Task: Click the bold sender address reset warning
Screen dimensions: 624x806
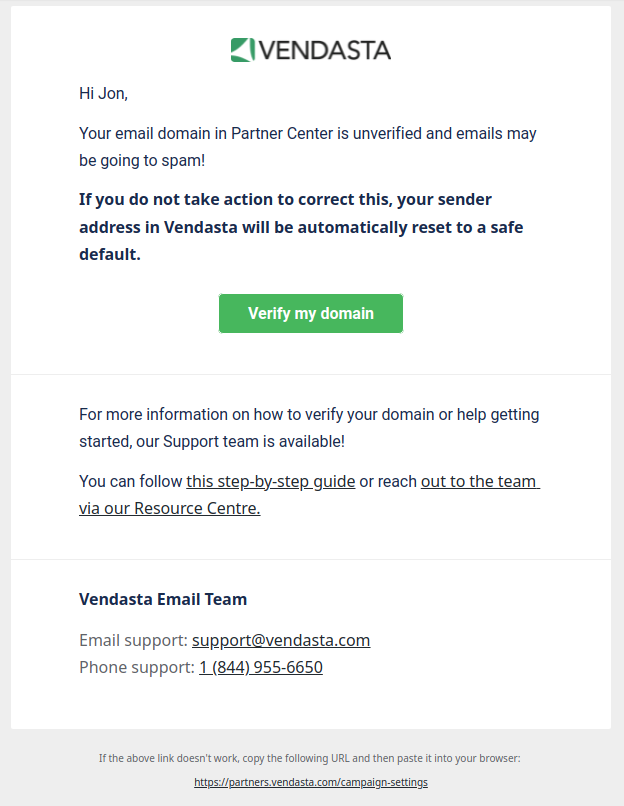Action: click(301, 227)
